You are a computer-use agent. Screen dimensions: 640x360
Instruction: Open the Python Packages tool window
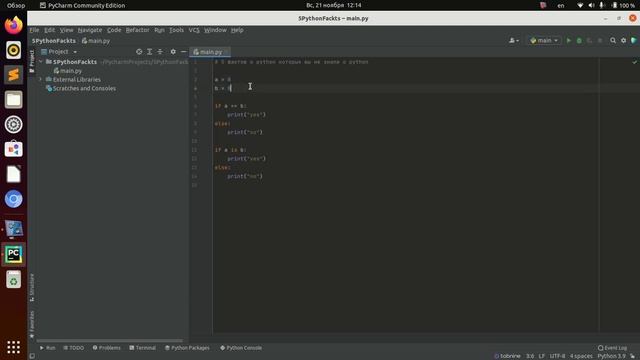coord(187,348)
